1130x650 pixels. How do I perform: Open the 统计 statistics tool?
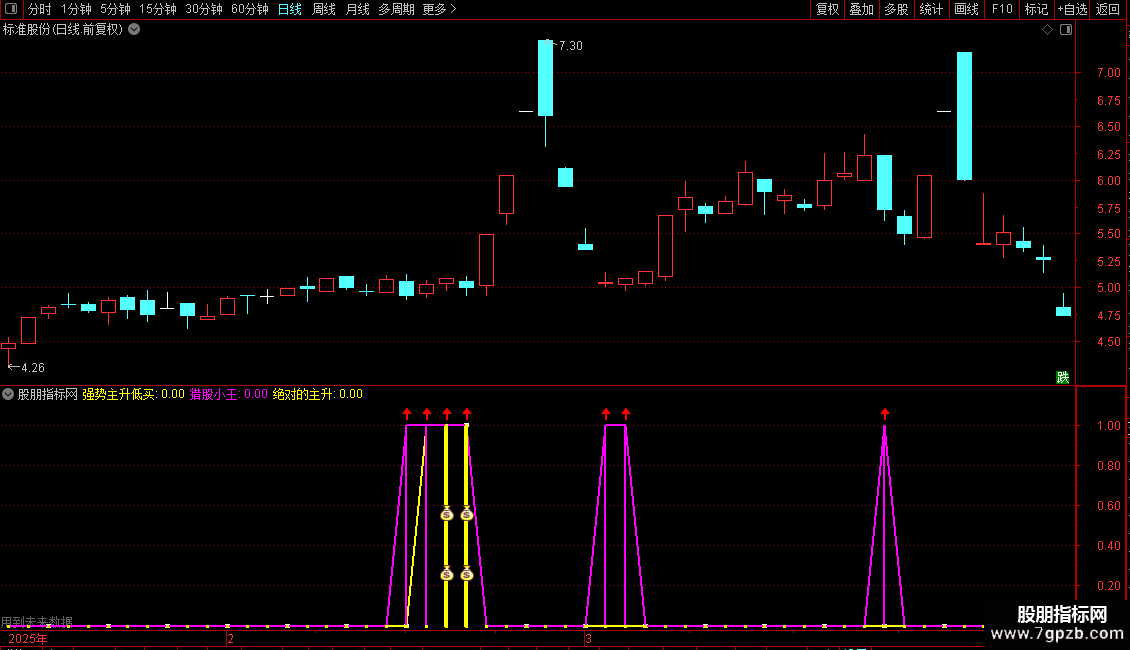pos(931,9)
